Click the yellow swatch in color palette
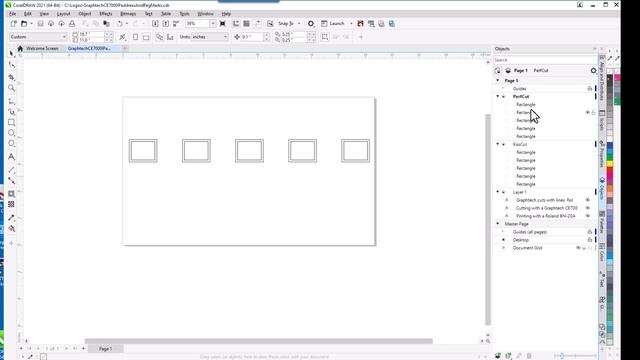Image resolution: width=640 pixels, height=360 pixels. [610, 164]
